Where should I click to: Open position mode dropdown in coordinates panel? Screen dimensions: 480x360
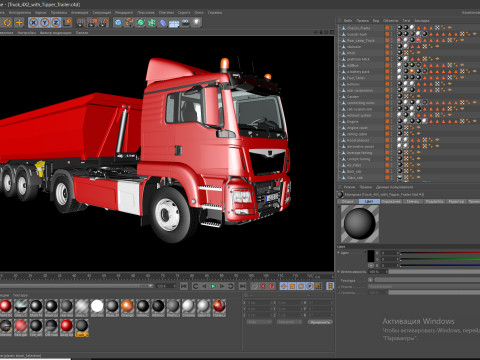pos(259,322)
